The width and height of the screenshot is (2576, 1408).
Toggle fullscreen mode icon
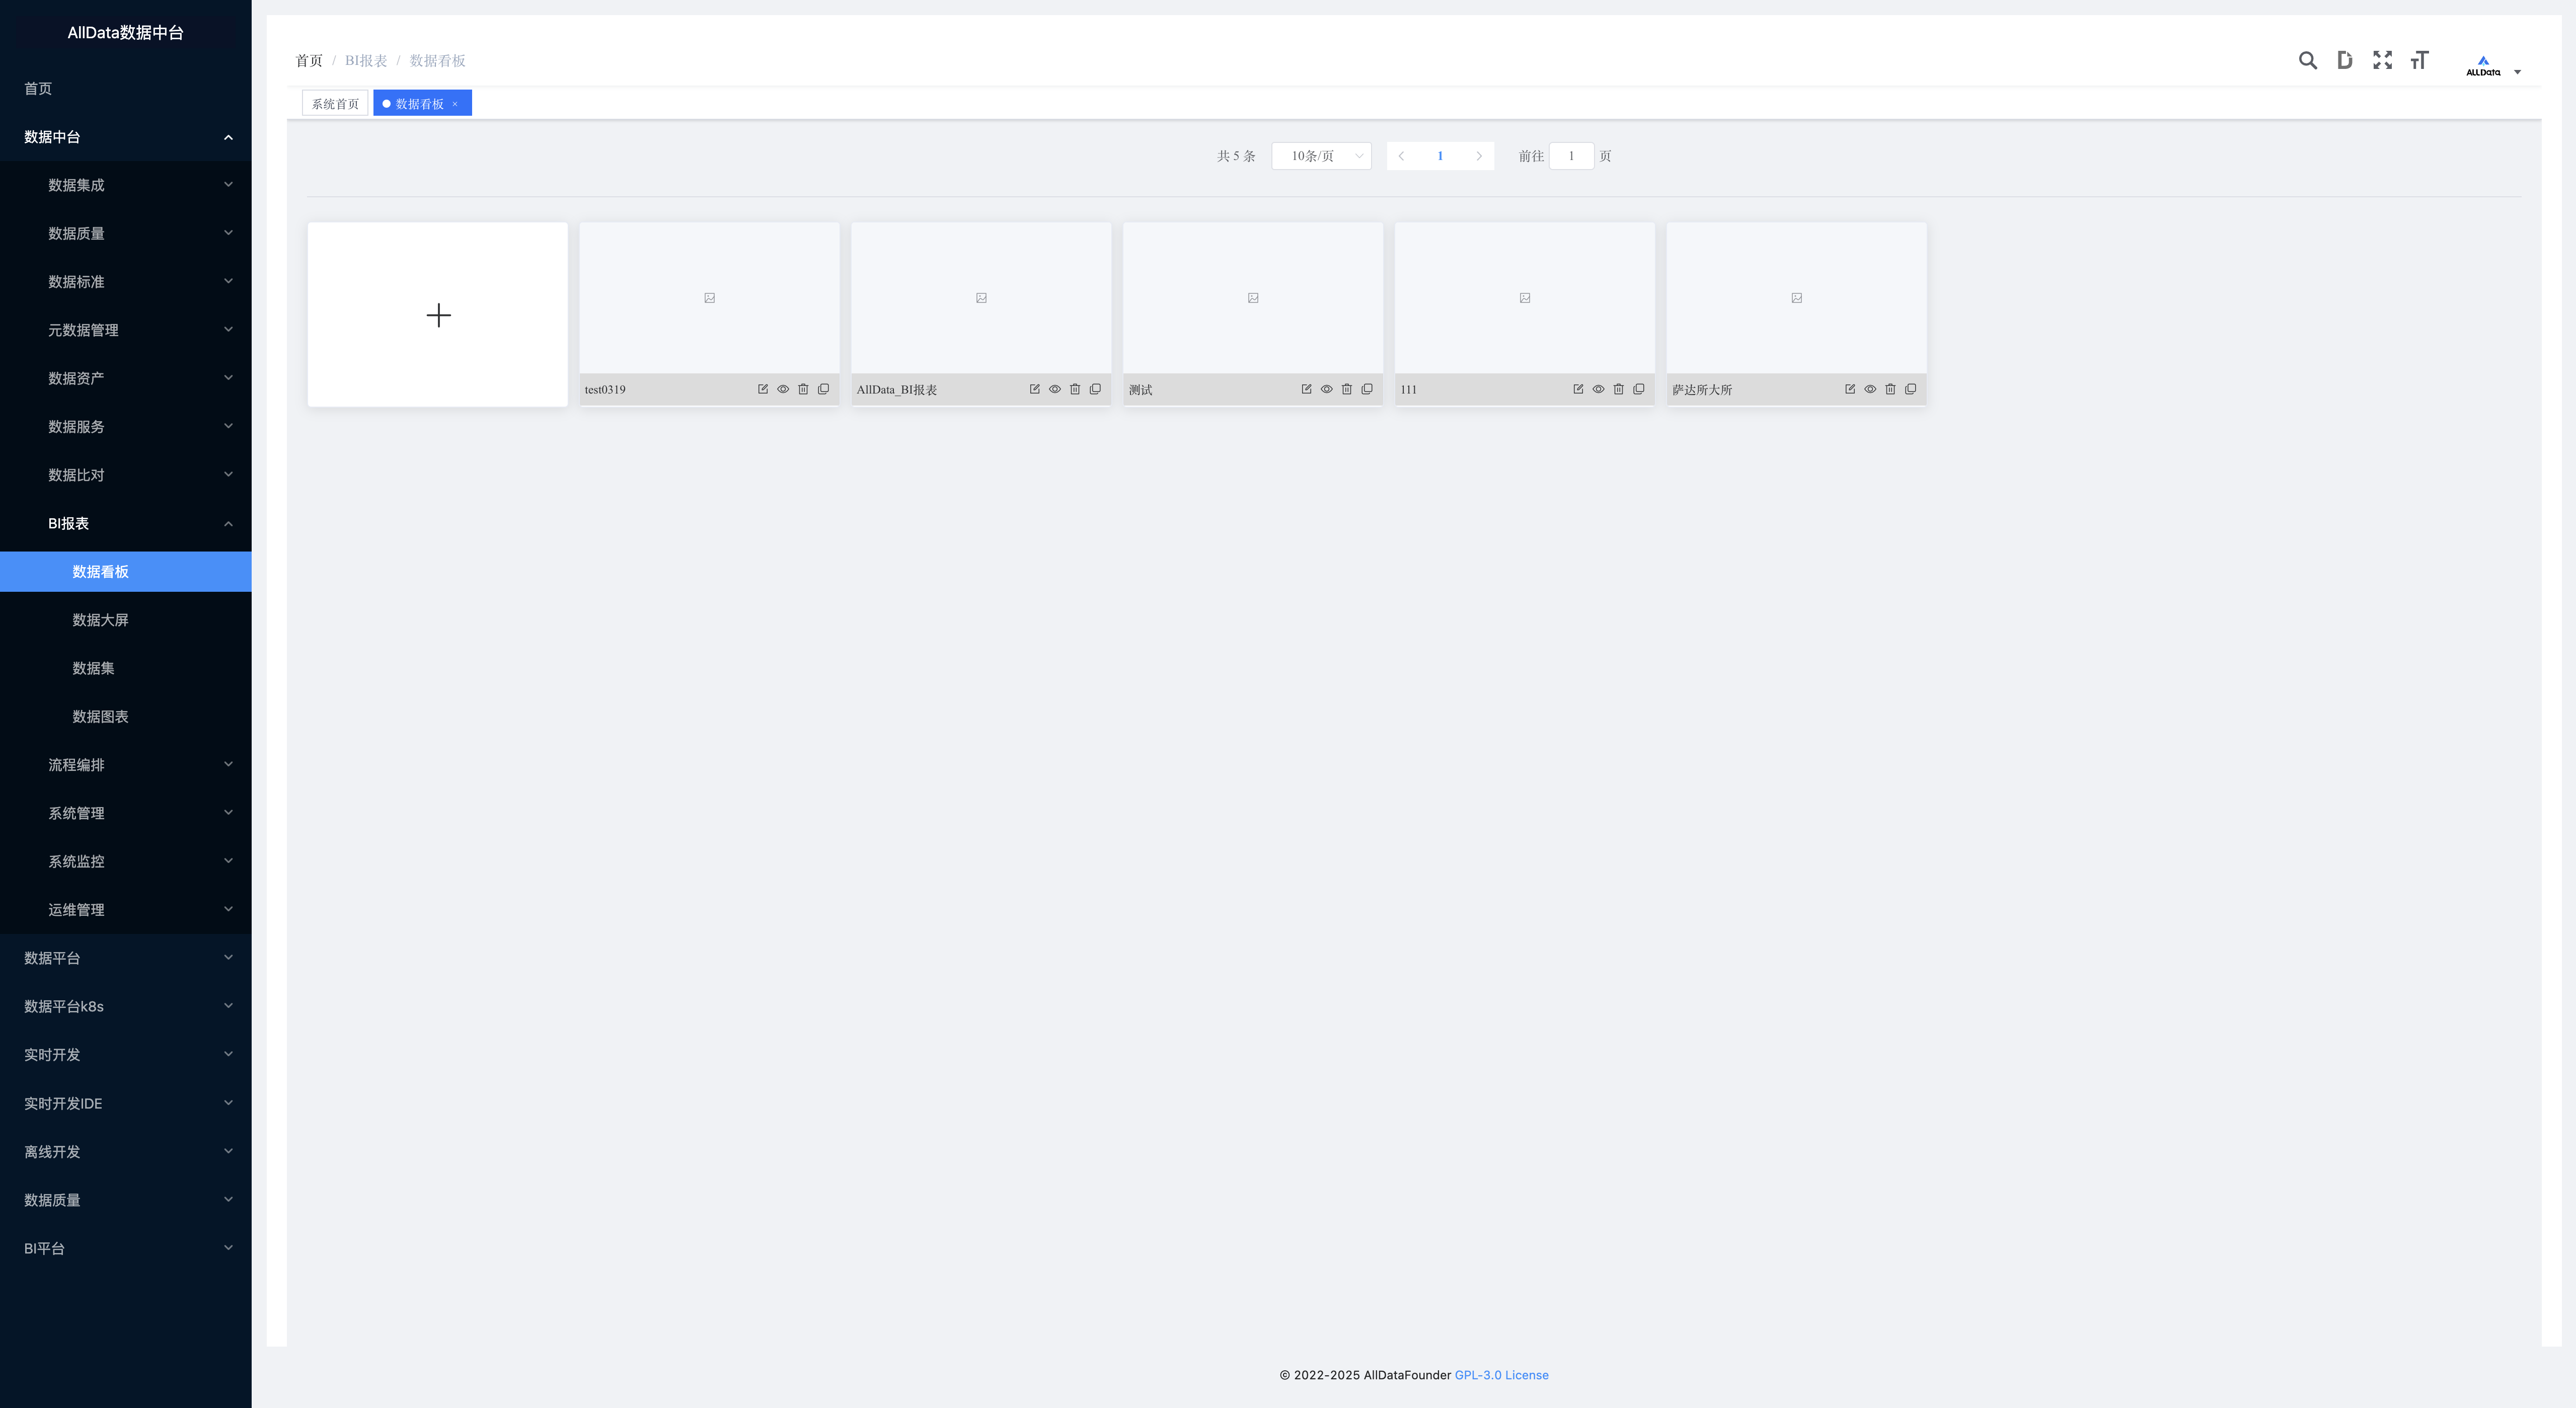2382,60
